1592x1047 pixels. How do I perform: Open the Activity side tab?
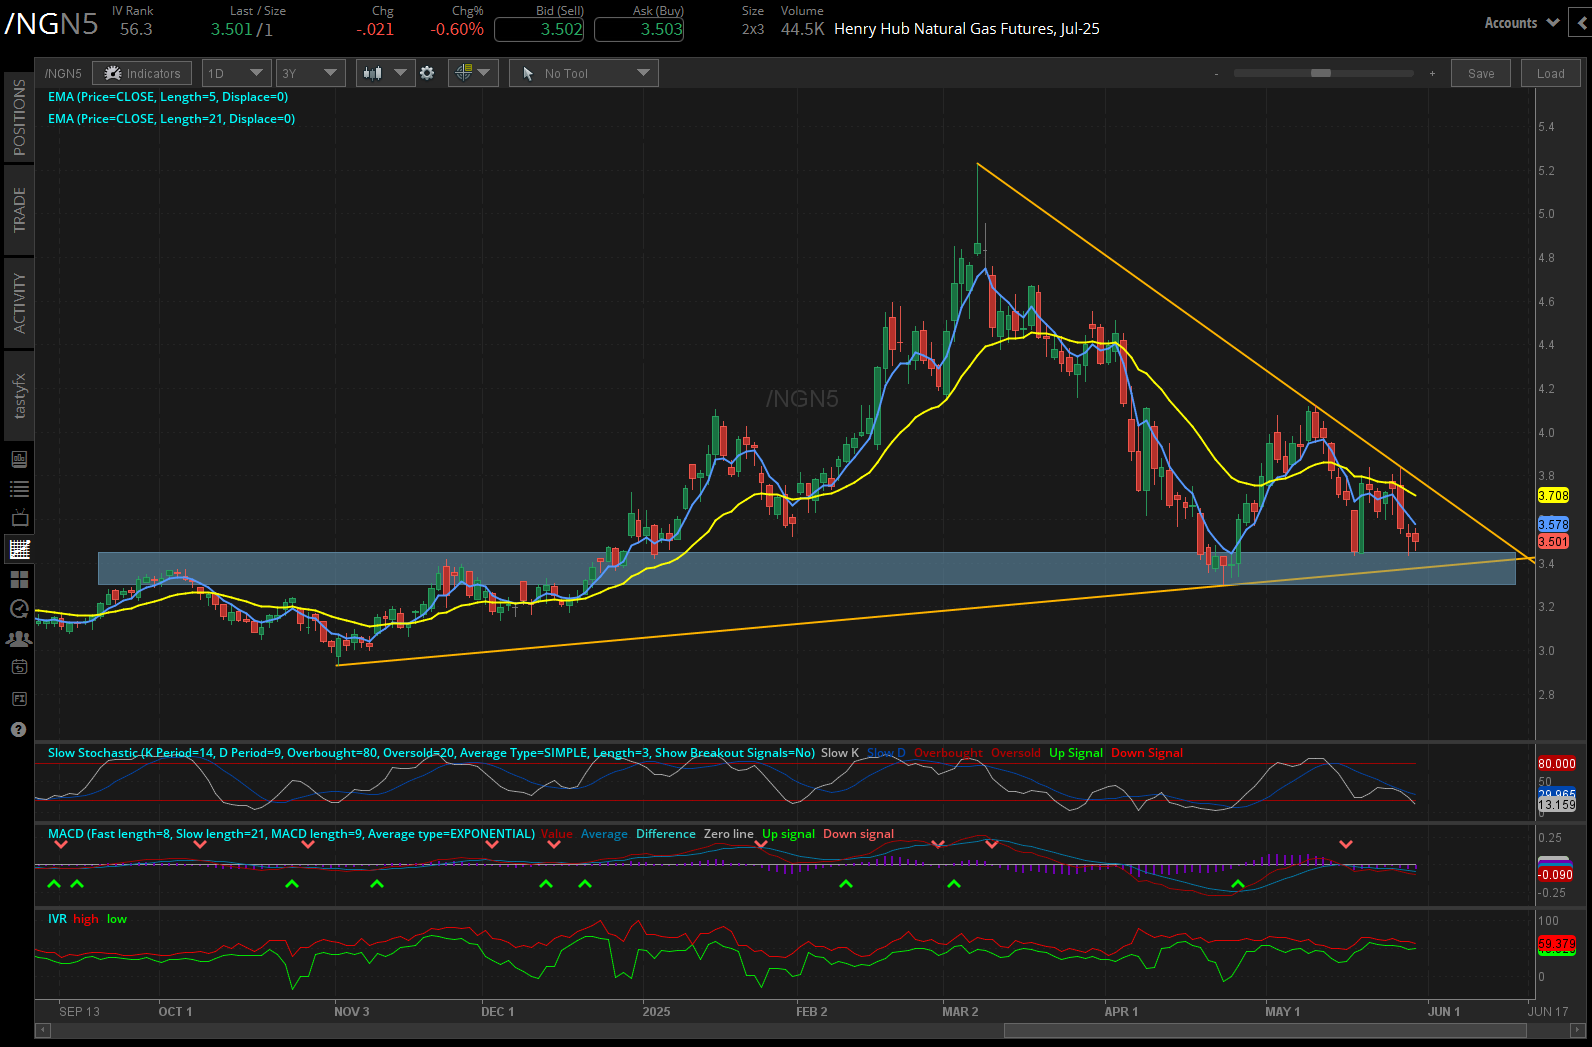coord(19,302)
